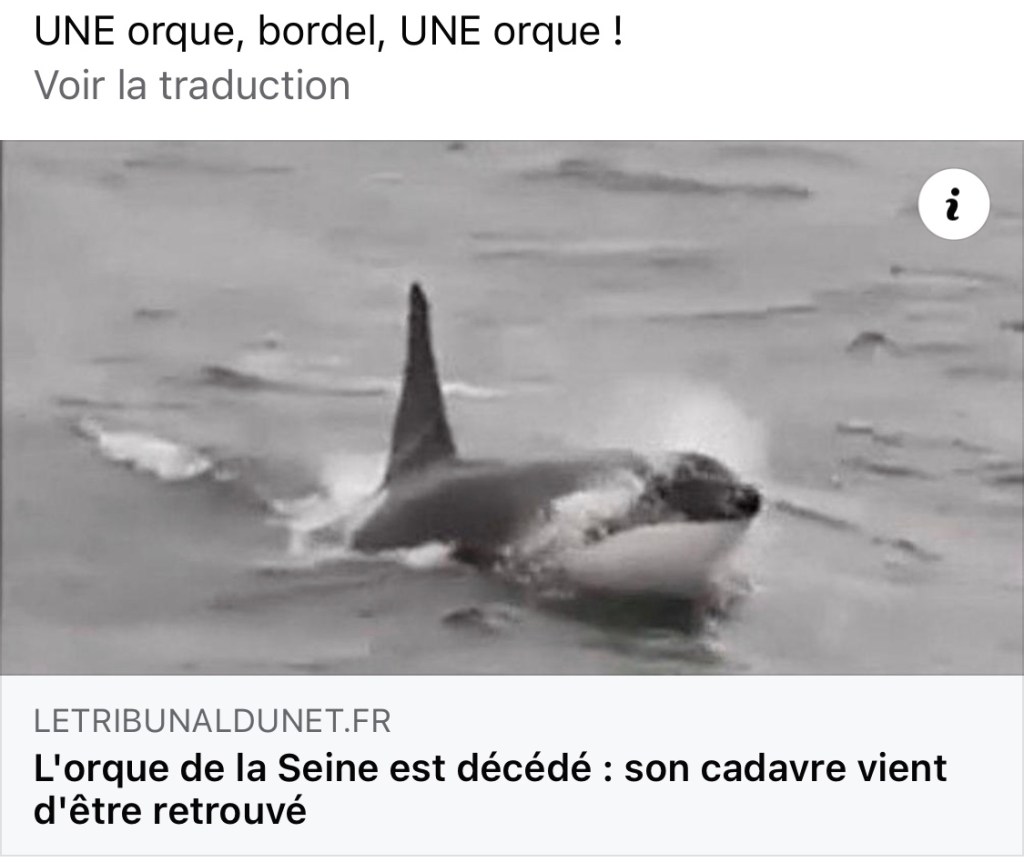The width and height of the screenshot is (1024, 862).
Task: Click the word "traduction" to translate the post
Action: [255, 86]
